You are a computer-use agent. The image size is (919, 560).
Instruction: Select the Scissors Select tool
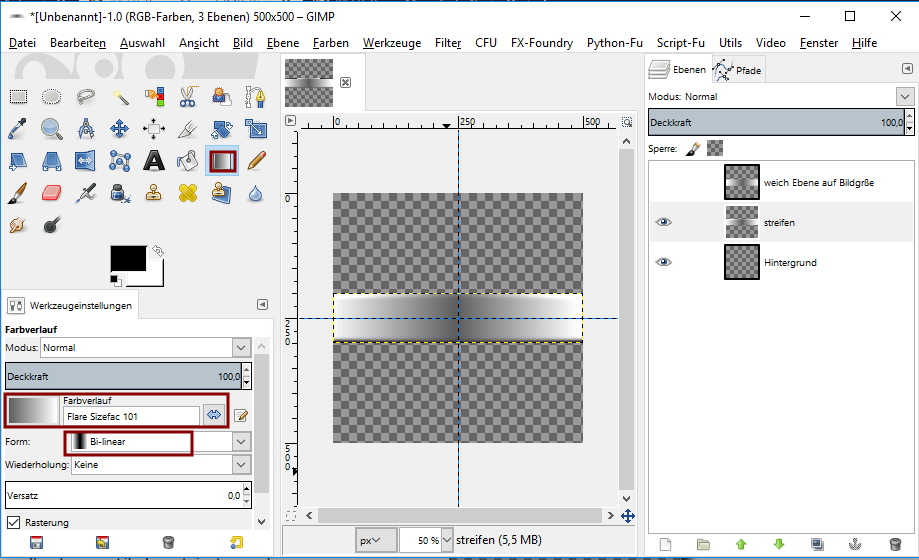(187, 97)
